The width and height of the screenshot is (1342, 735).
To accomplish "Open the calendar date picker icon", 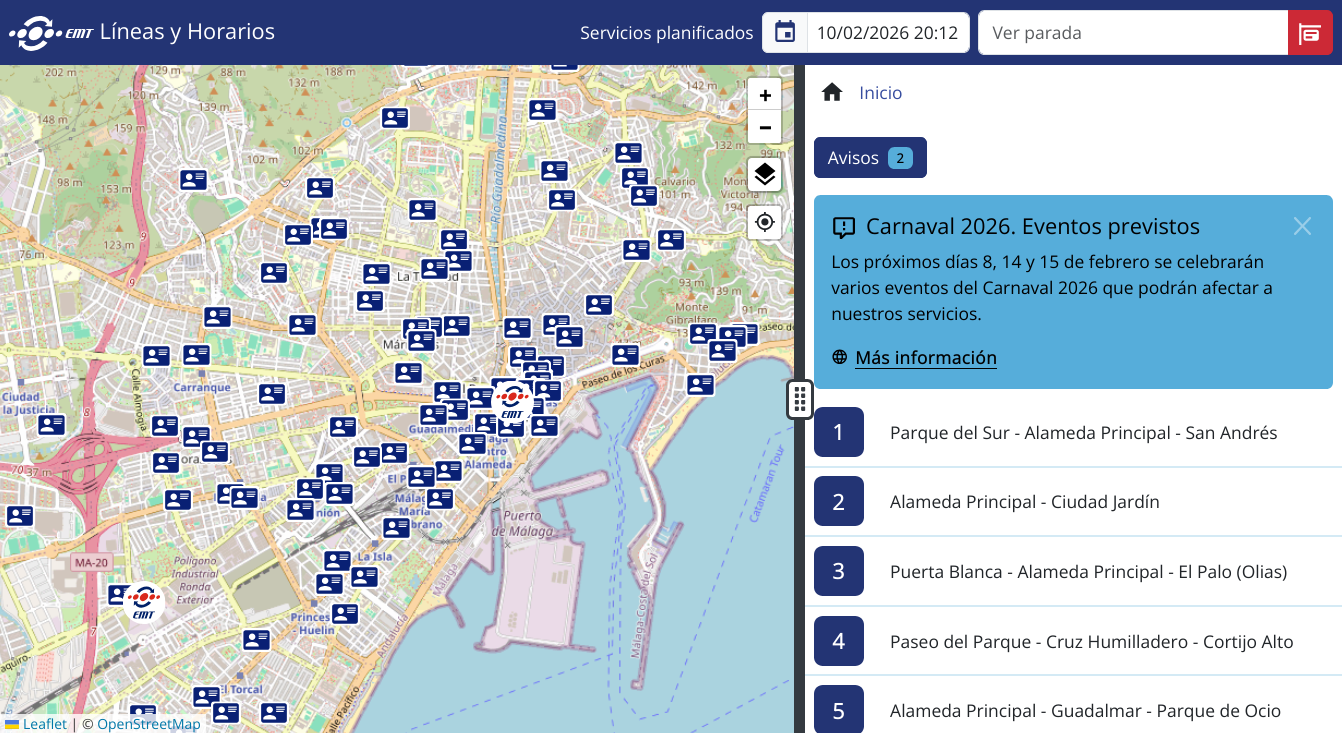I will point(785,32).
